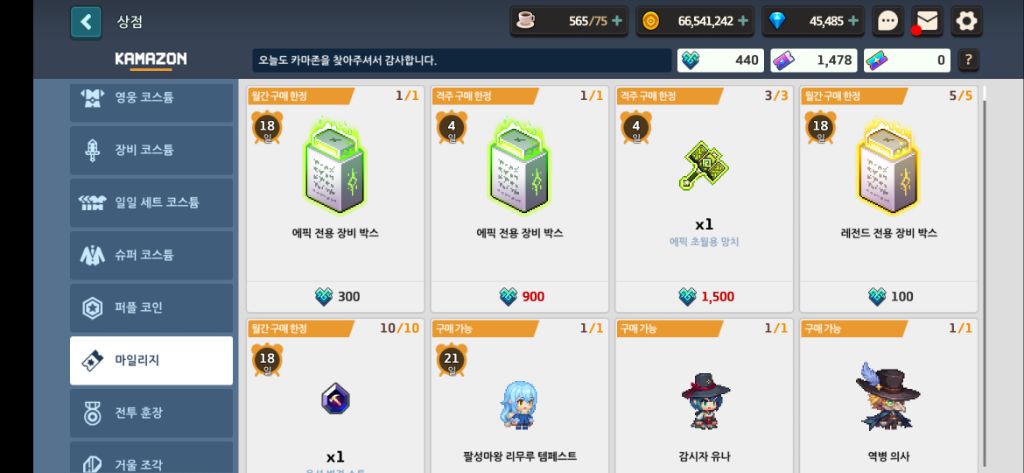
Task: Select 장비 코스튬 shop category
Action: point(152,150)
